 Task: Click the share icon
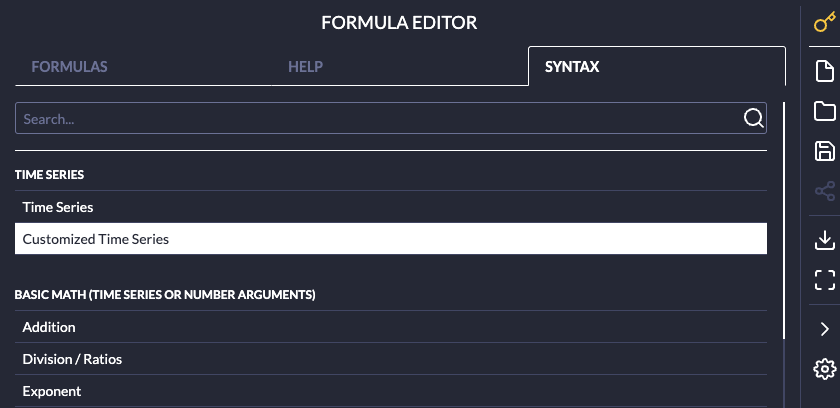point(824,191)
